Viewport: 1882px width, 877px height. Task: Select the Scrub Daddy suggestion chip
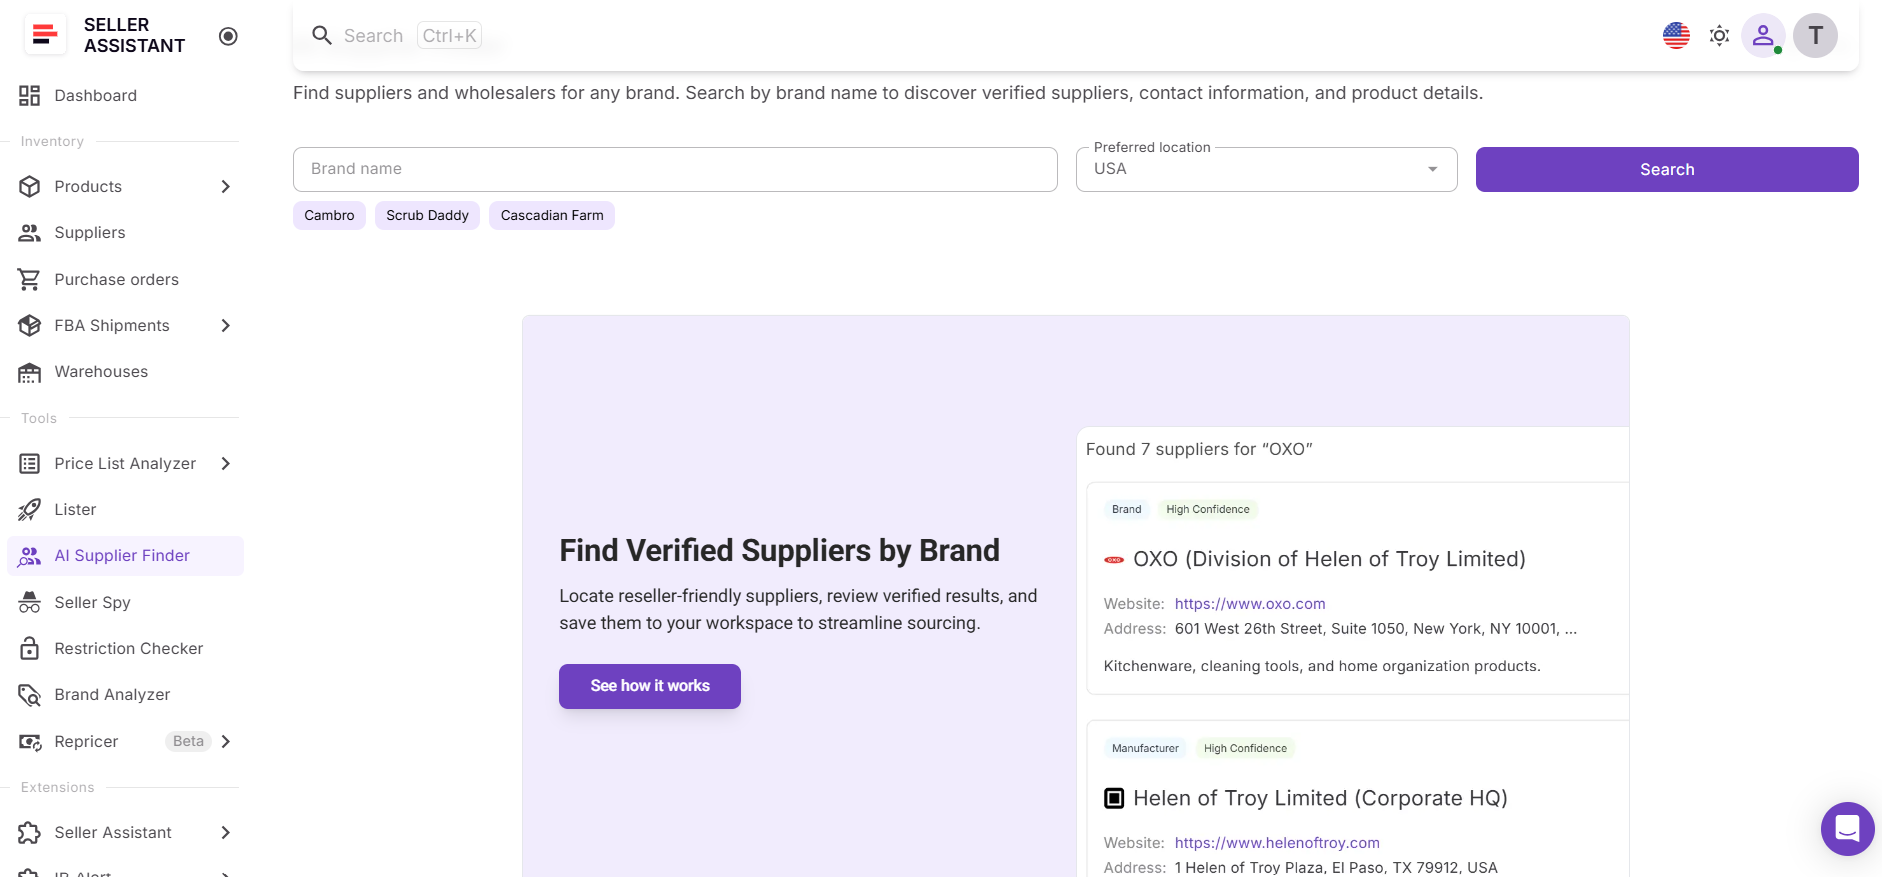427,215
